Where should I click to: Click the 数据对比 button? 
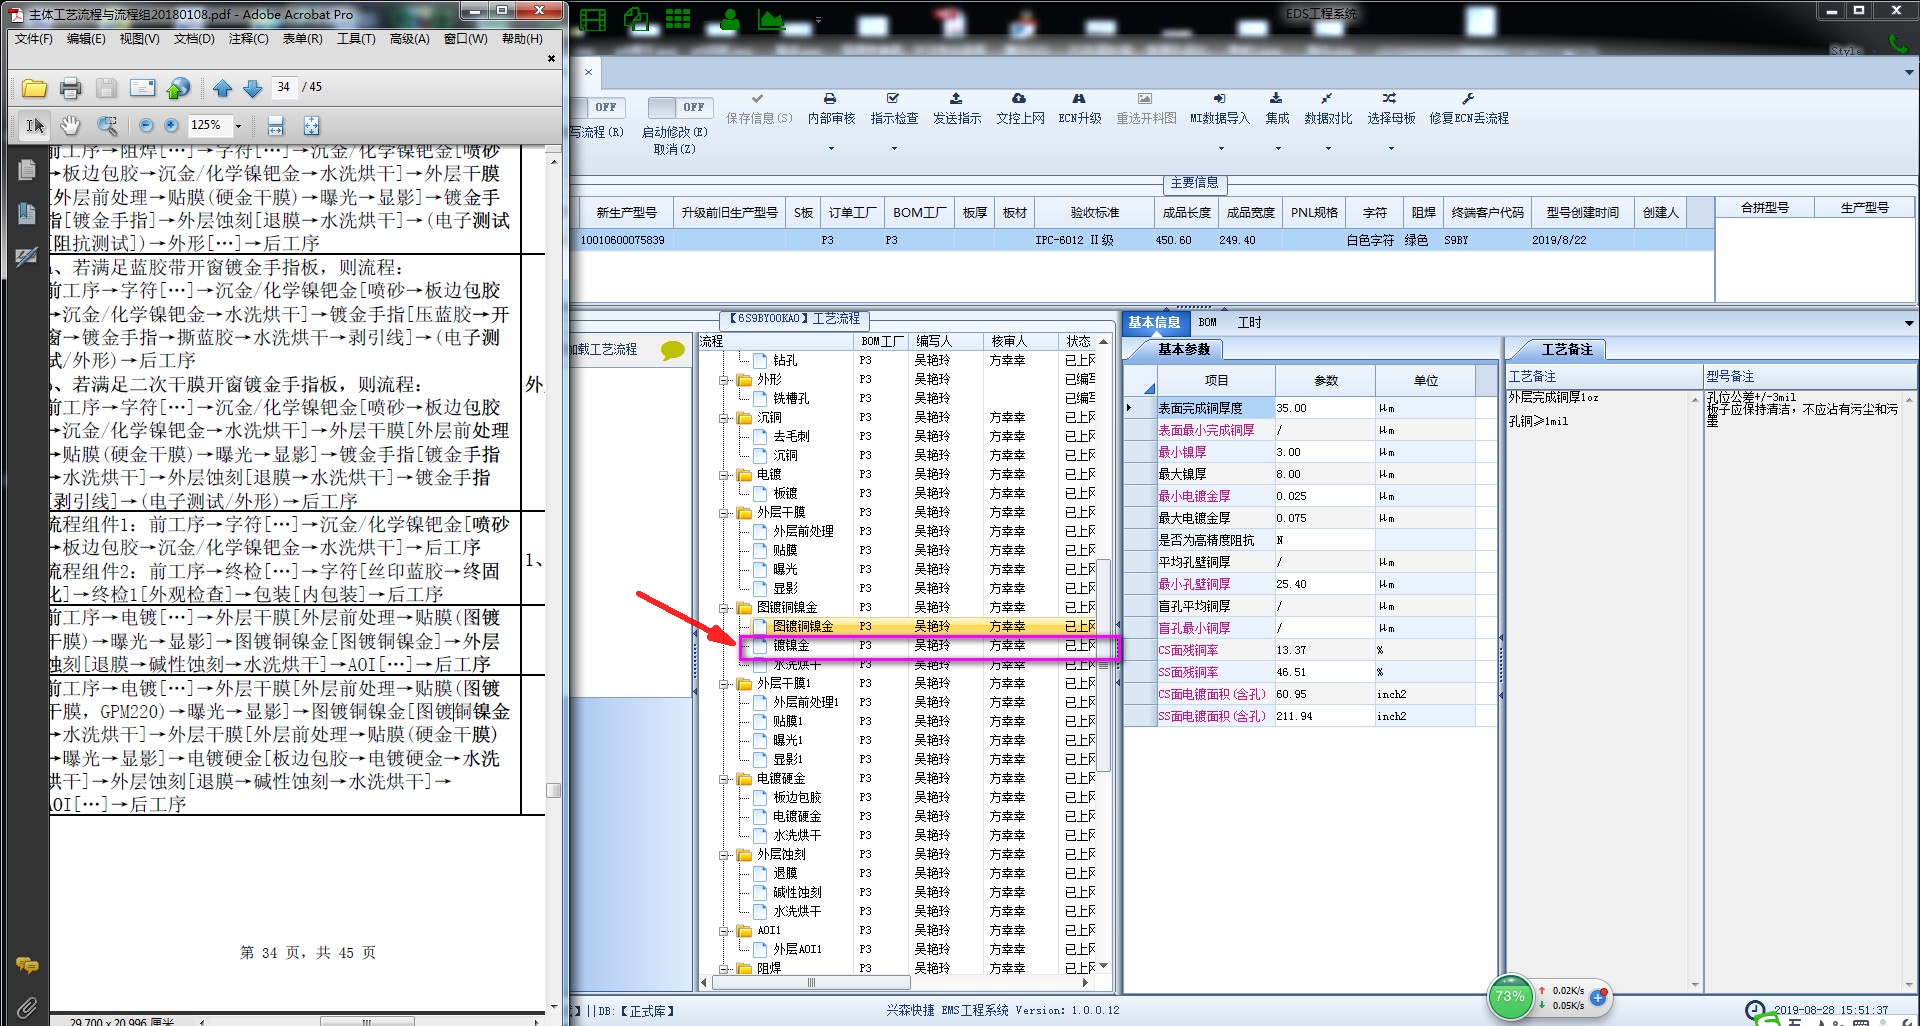click(1328, 109)
